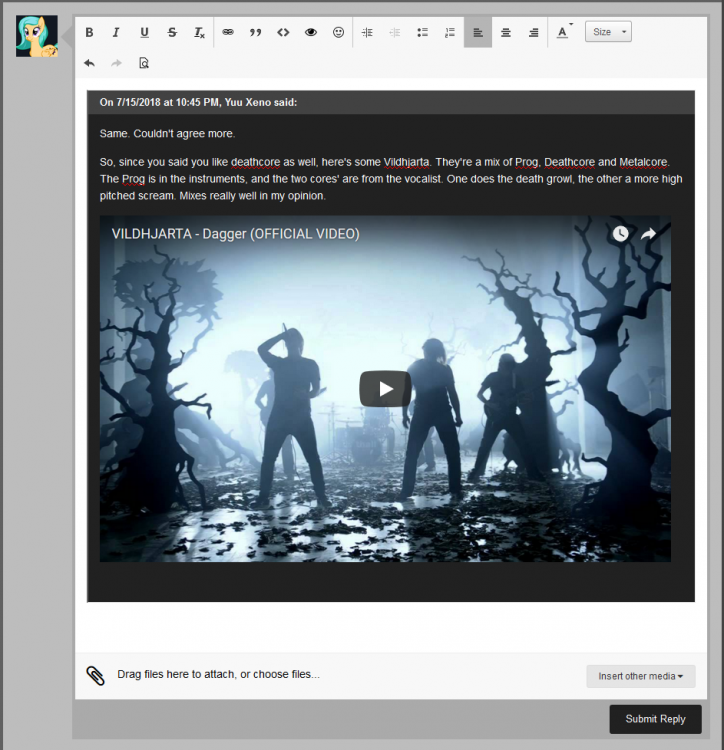Image resolution: width=724 pixels, height=750 pixels.
Task: Play the VILDHJARTA Dagger video
Action: [x=385, y=389]
